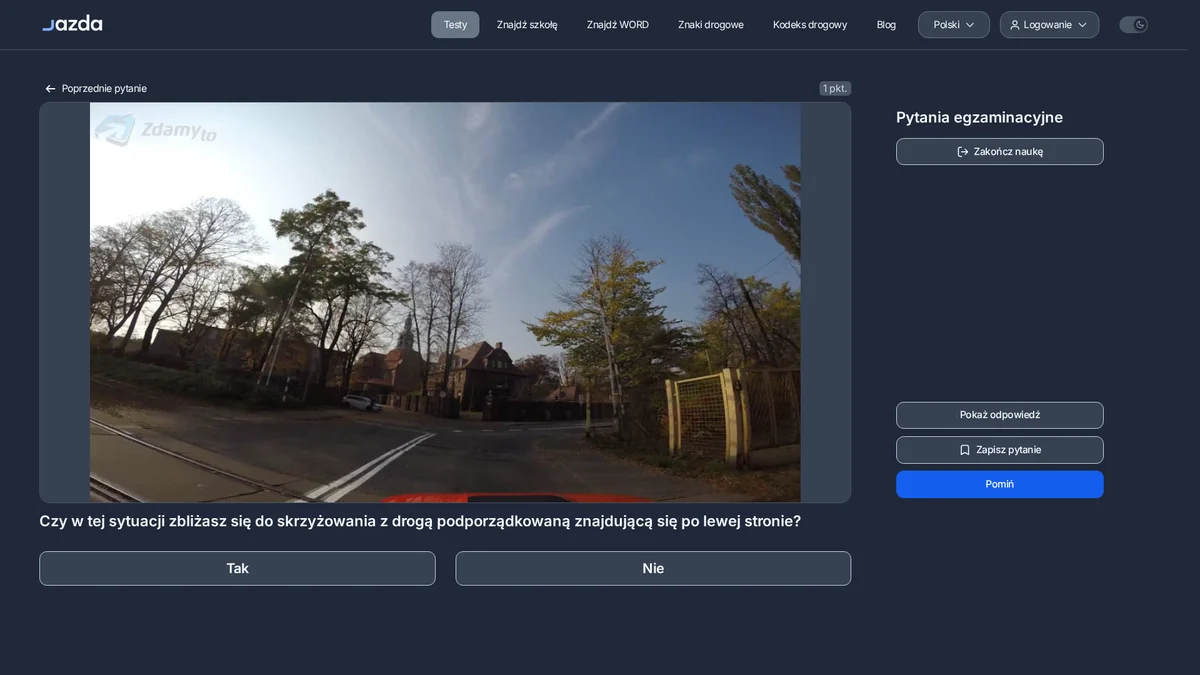Click the back arrow beside Poprzednie pytanie
The image size is (1200, 675).
click(x=50, y=89)
